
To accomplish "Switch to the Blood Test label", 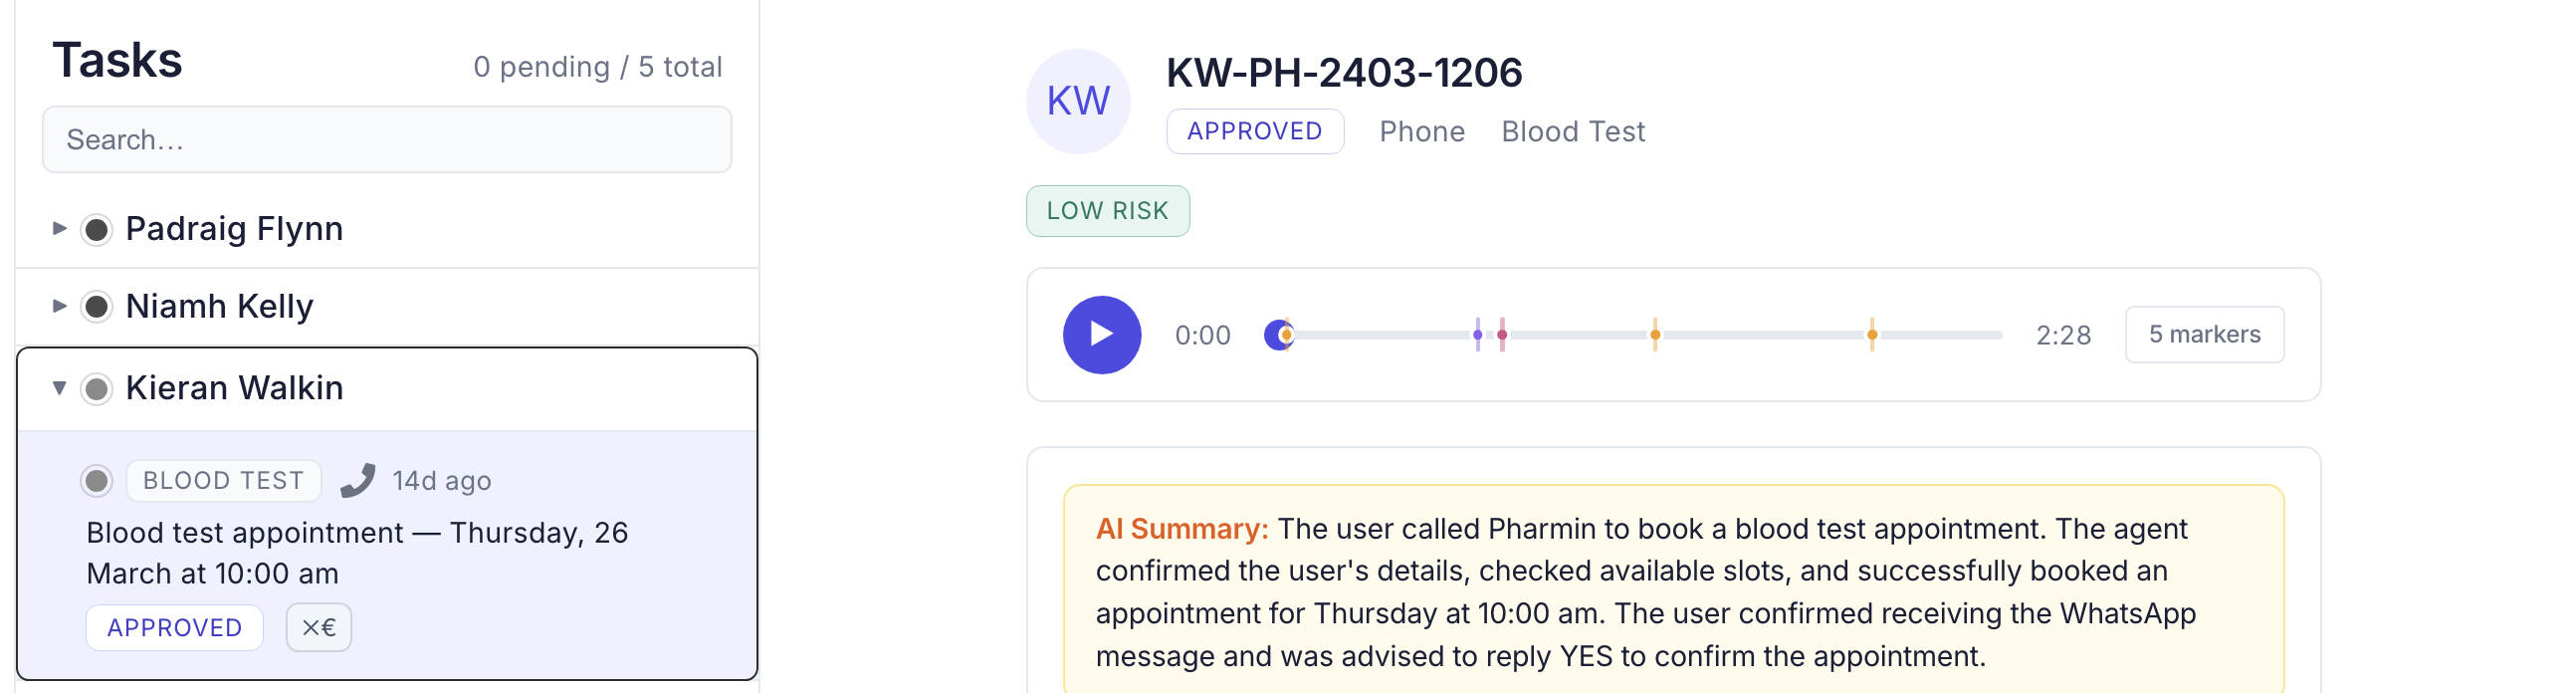I will tap(1573, 131).
